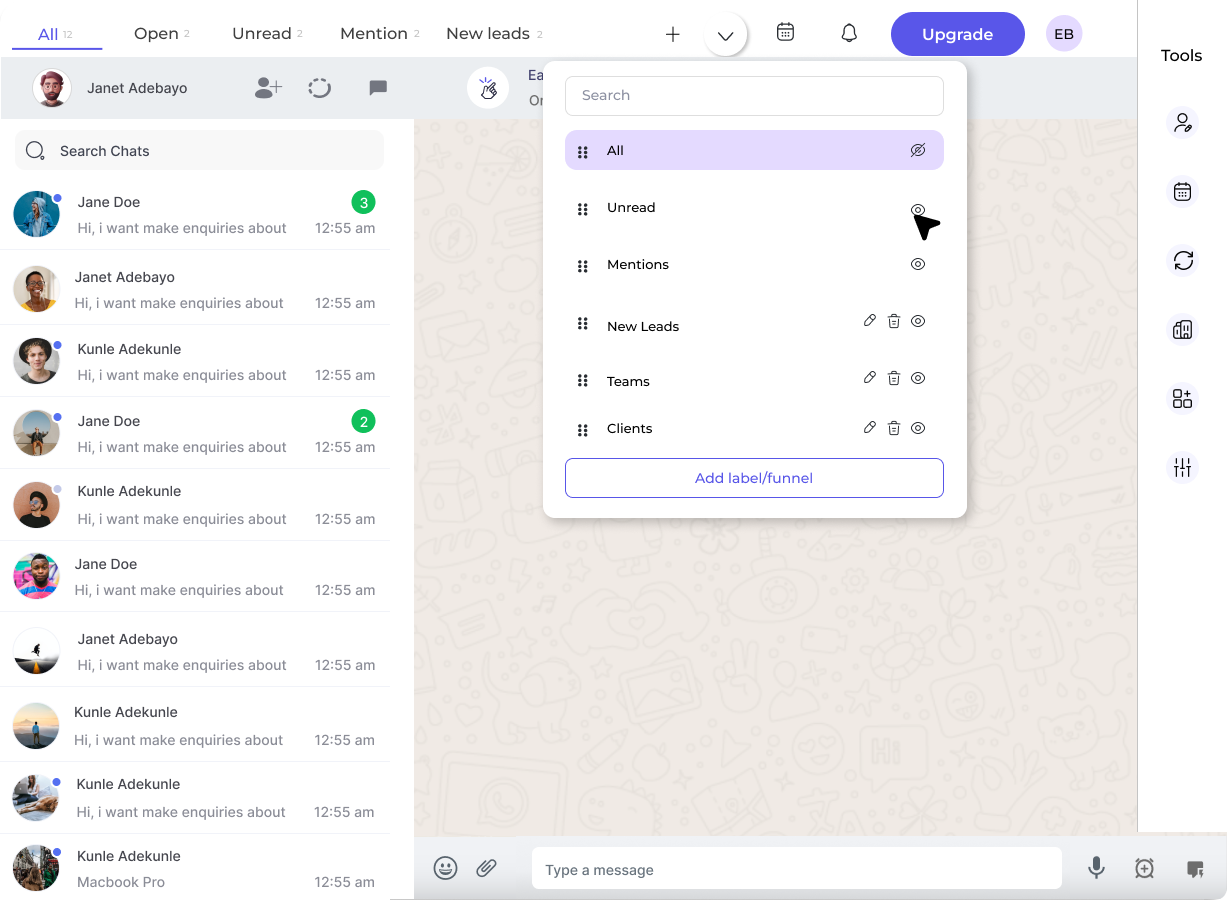Screen dimensions: 1227x900
Task: Hide the New Leads label with eye icon
Action: click(x=918, y=321)
